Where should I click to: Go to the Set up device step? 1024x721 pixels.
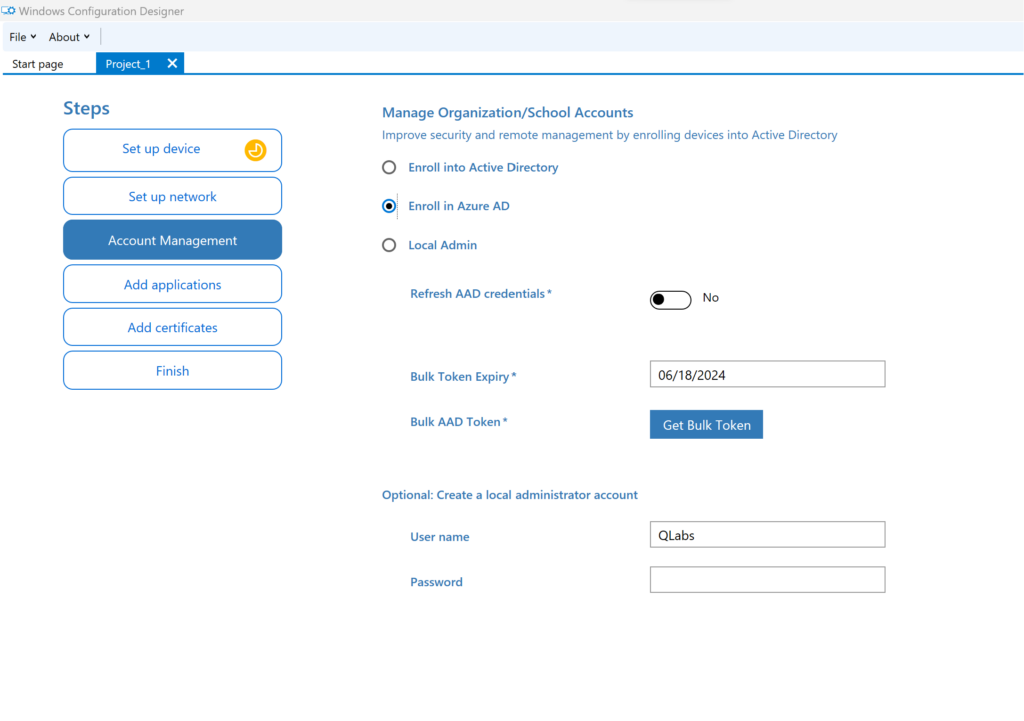[172, 150]
